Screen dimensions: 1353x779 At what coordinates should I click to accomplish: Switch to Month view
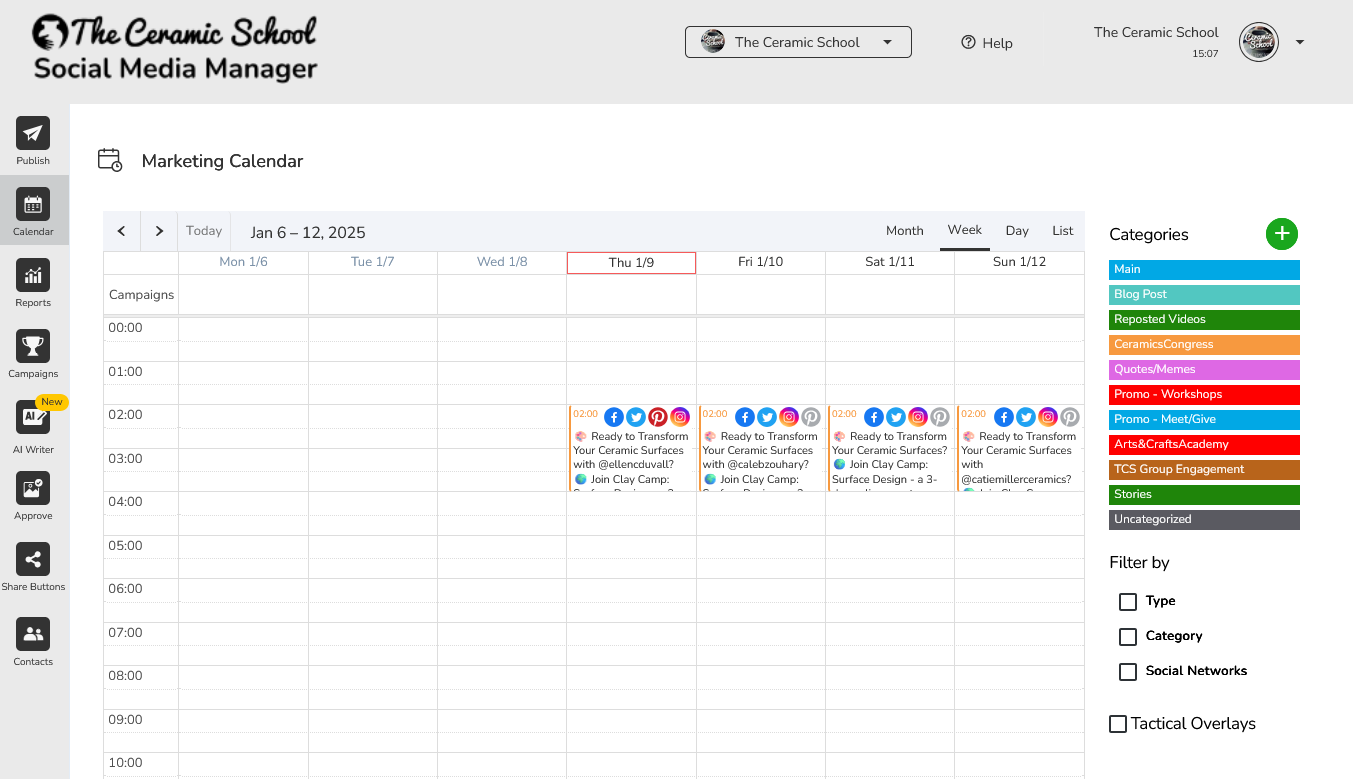[x=905, y=231]
